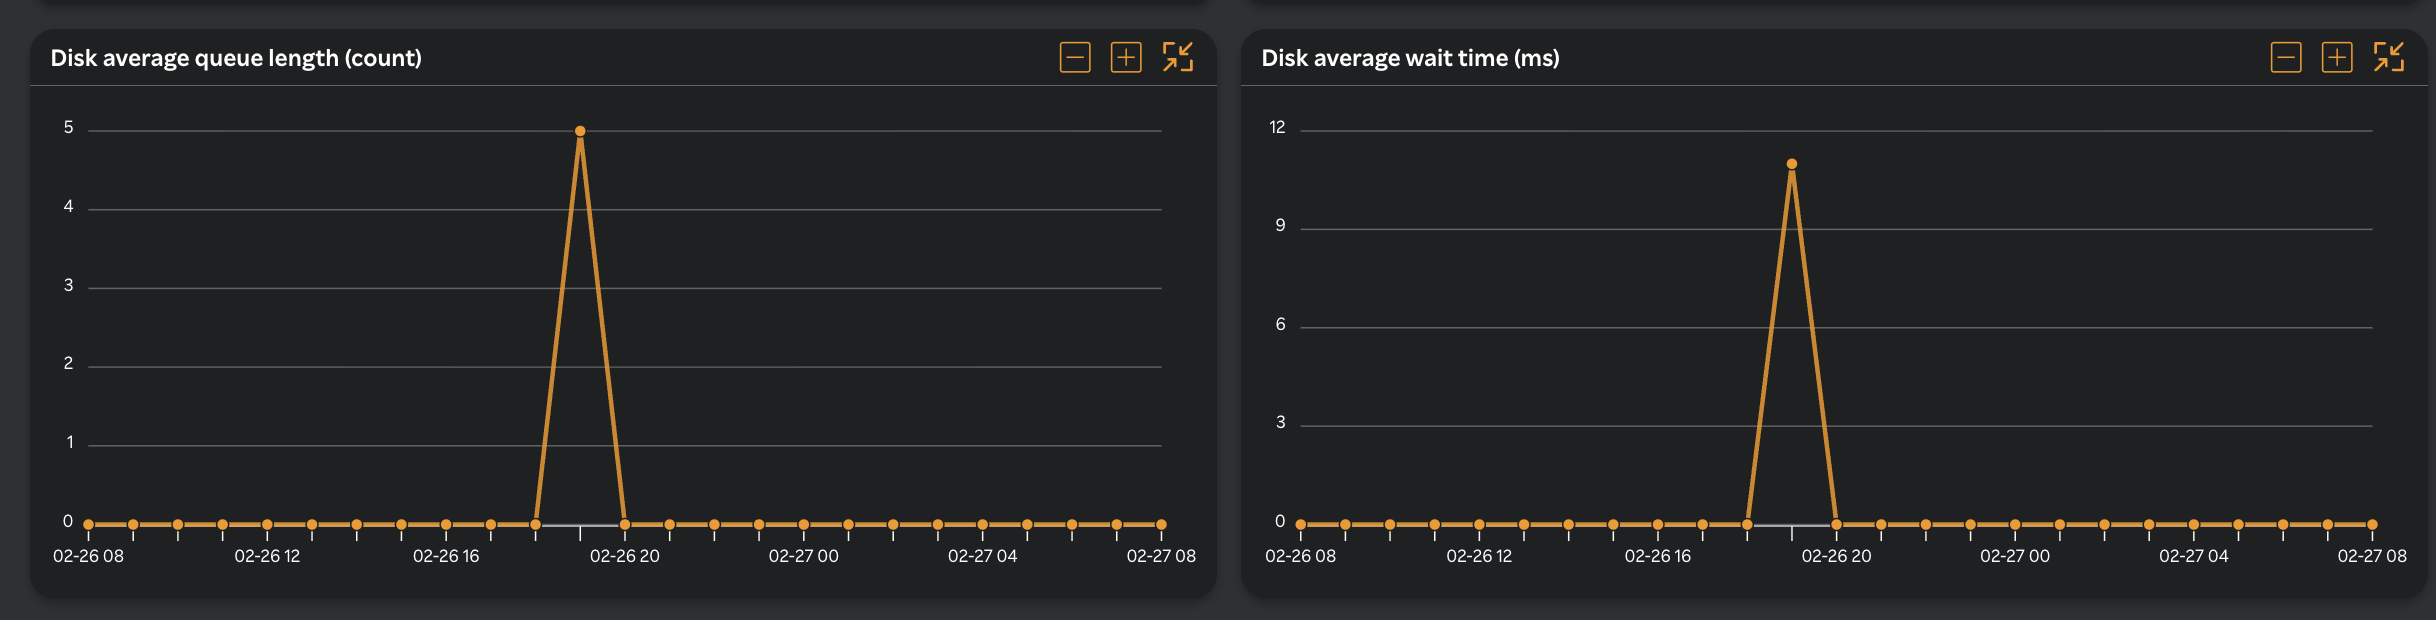Zoom out the Disk average queue length chart
The height and width of the screenshot is (620, 2436).
click(1075, 58)
